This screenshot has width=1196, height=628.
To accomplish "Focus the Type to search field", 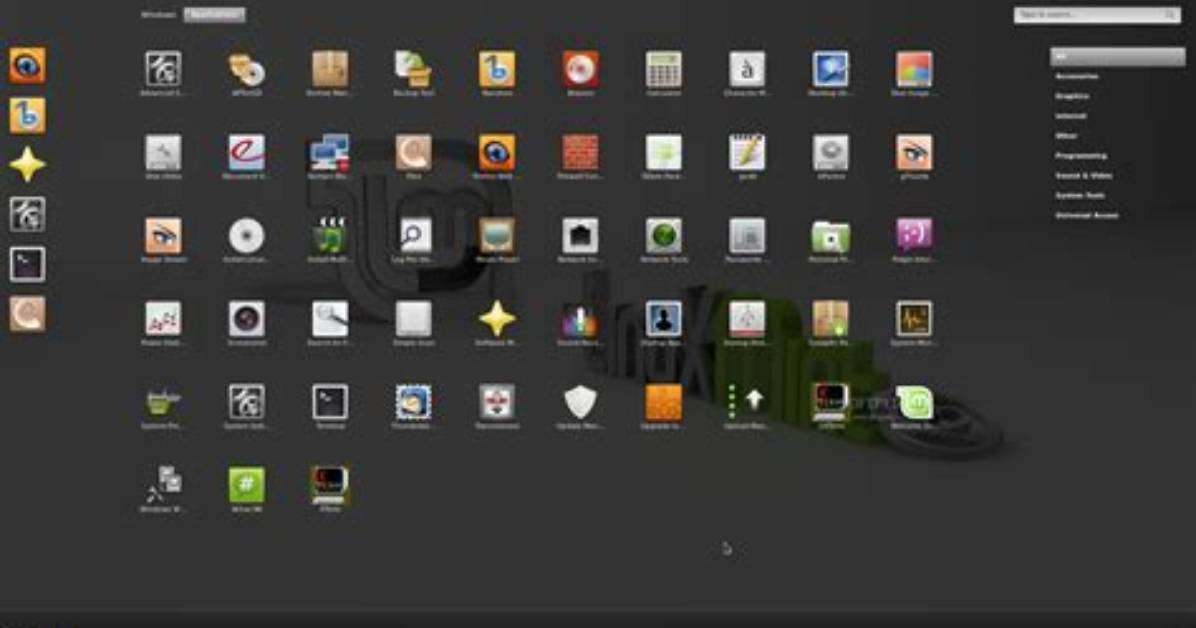I will click(1097, 14).
